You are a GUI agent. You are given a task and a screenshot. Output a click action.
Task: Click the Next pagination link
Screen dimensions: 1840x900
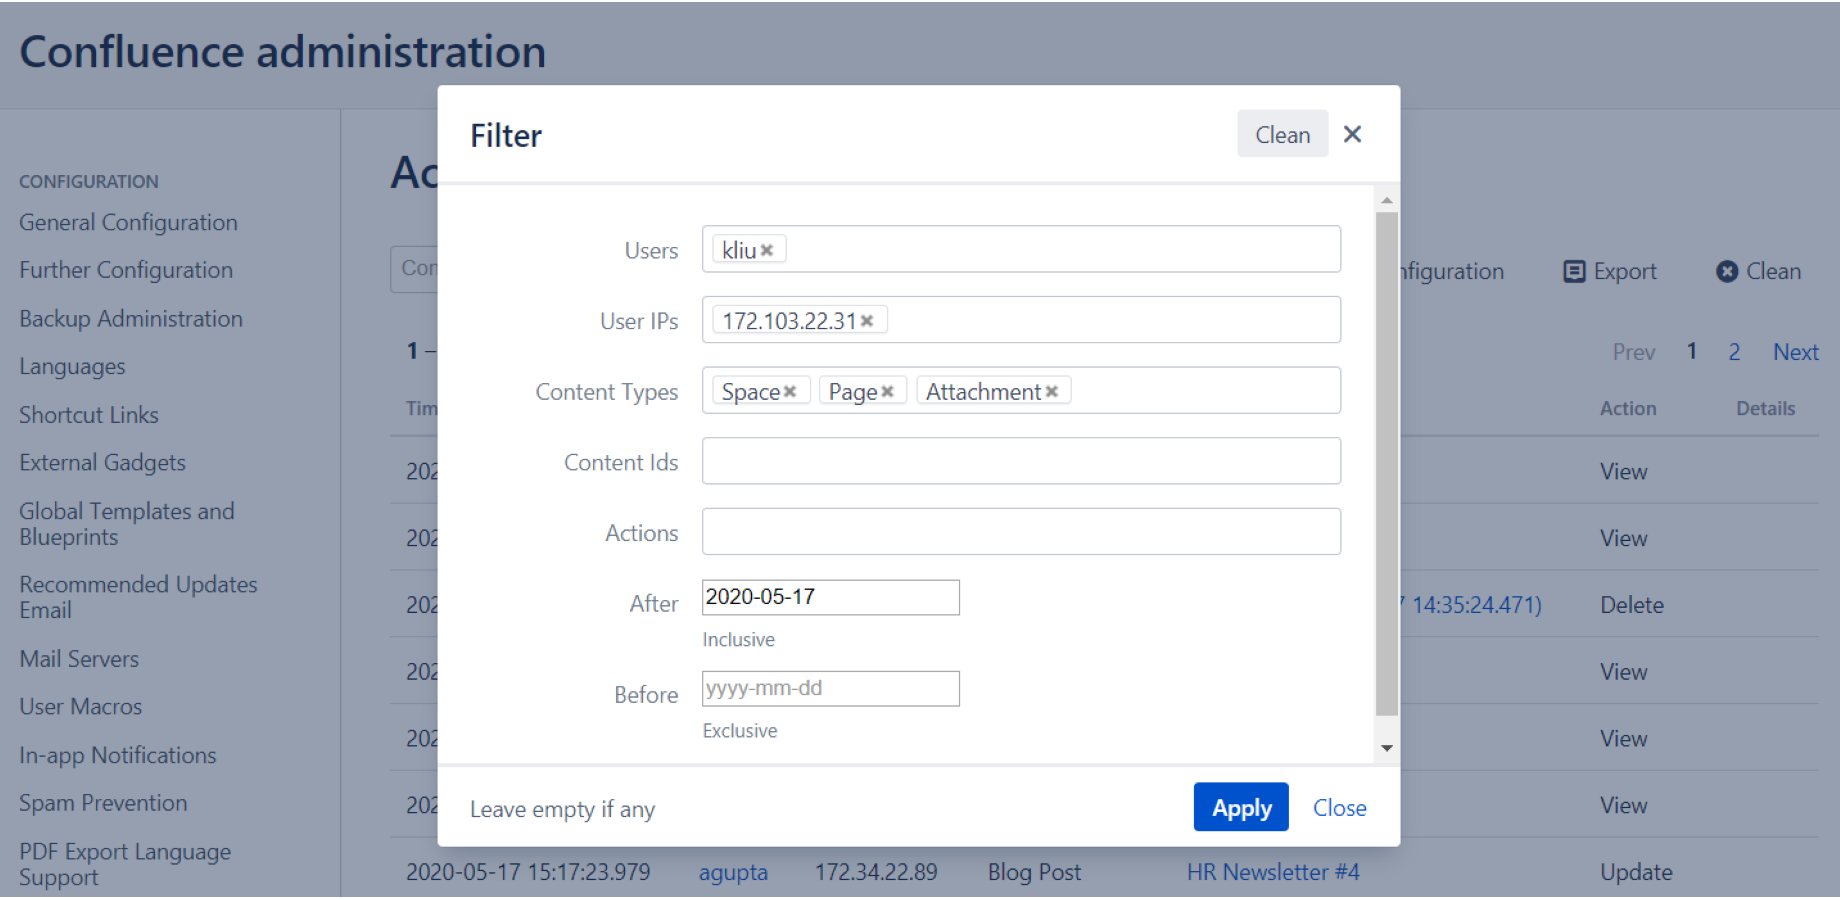click(1796, 352)
